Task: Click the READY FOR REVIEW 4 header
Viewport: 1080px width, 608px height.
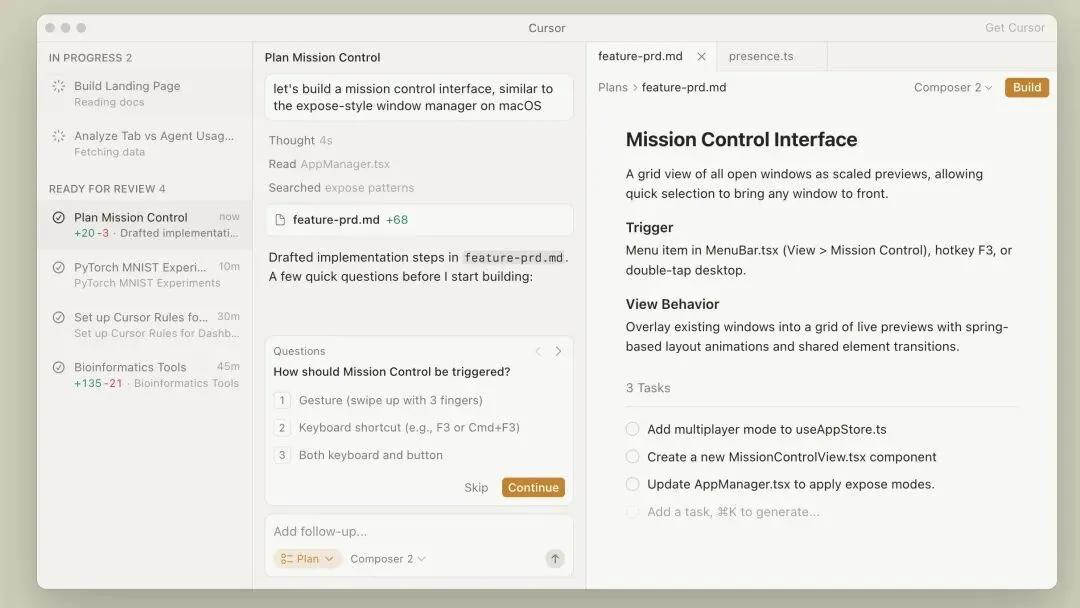Action: (107, 189)
